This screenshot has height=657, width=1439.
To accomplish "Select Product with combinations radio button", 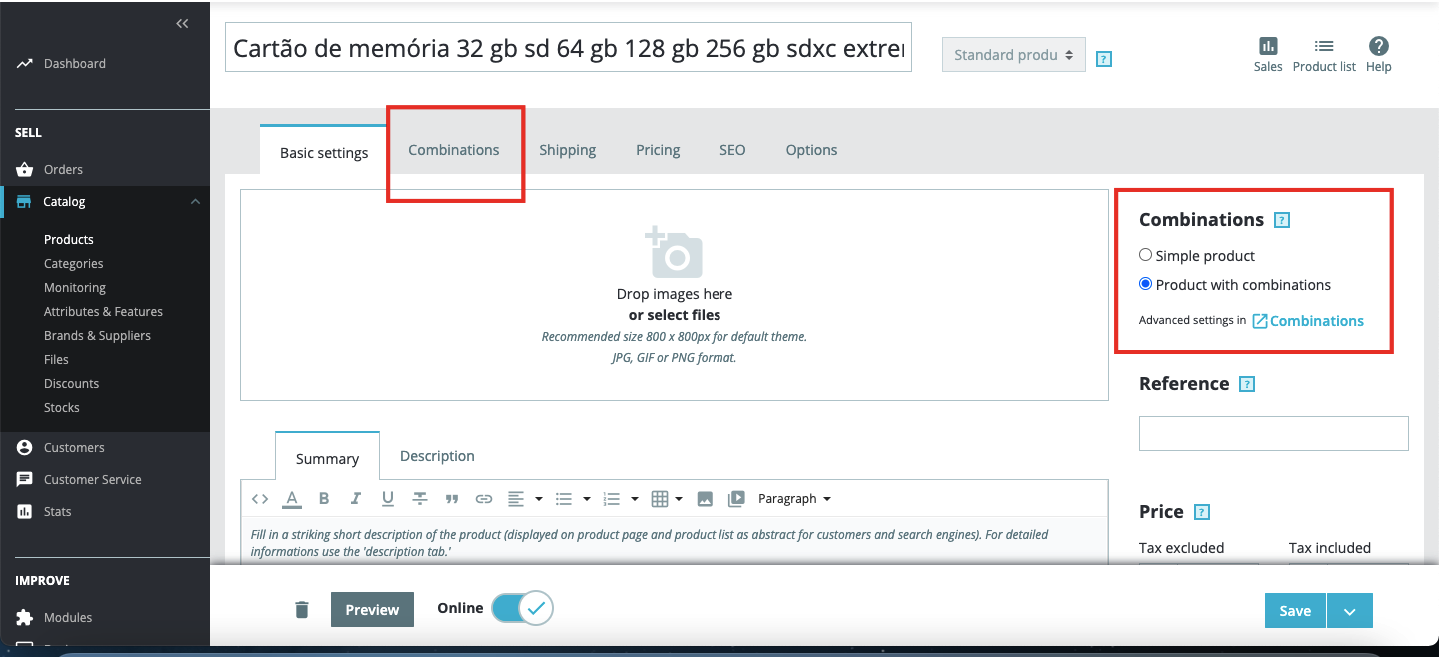I will (1146, 284).
